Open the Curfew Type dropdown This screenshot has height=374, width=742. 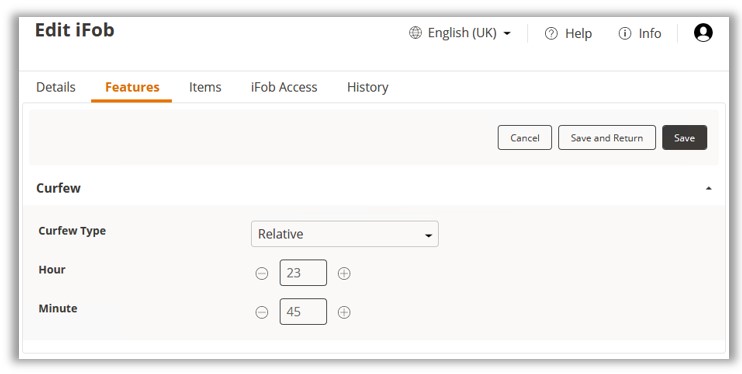pyautogui.click(x=344, y=234)
